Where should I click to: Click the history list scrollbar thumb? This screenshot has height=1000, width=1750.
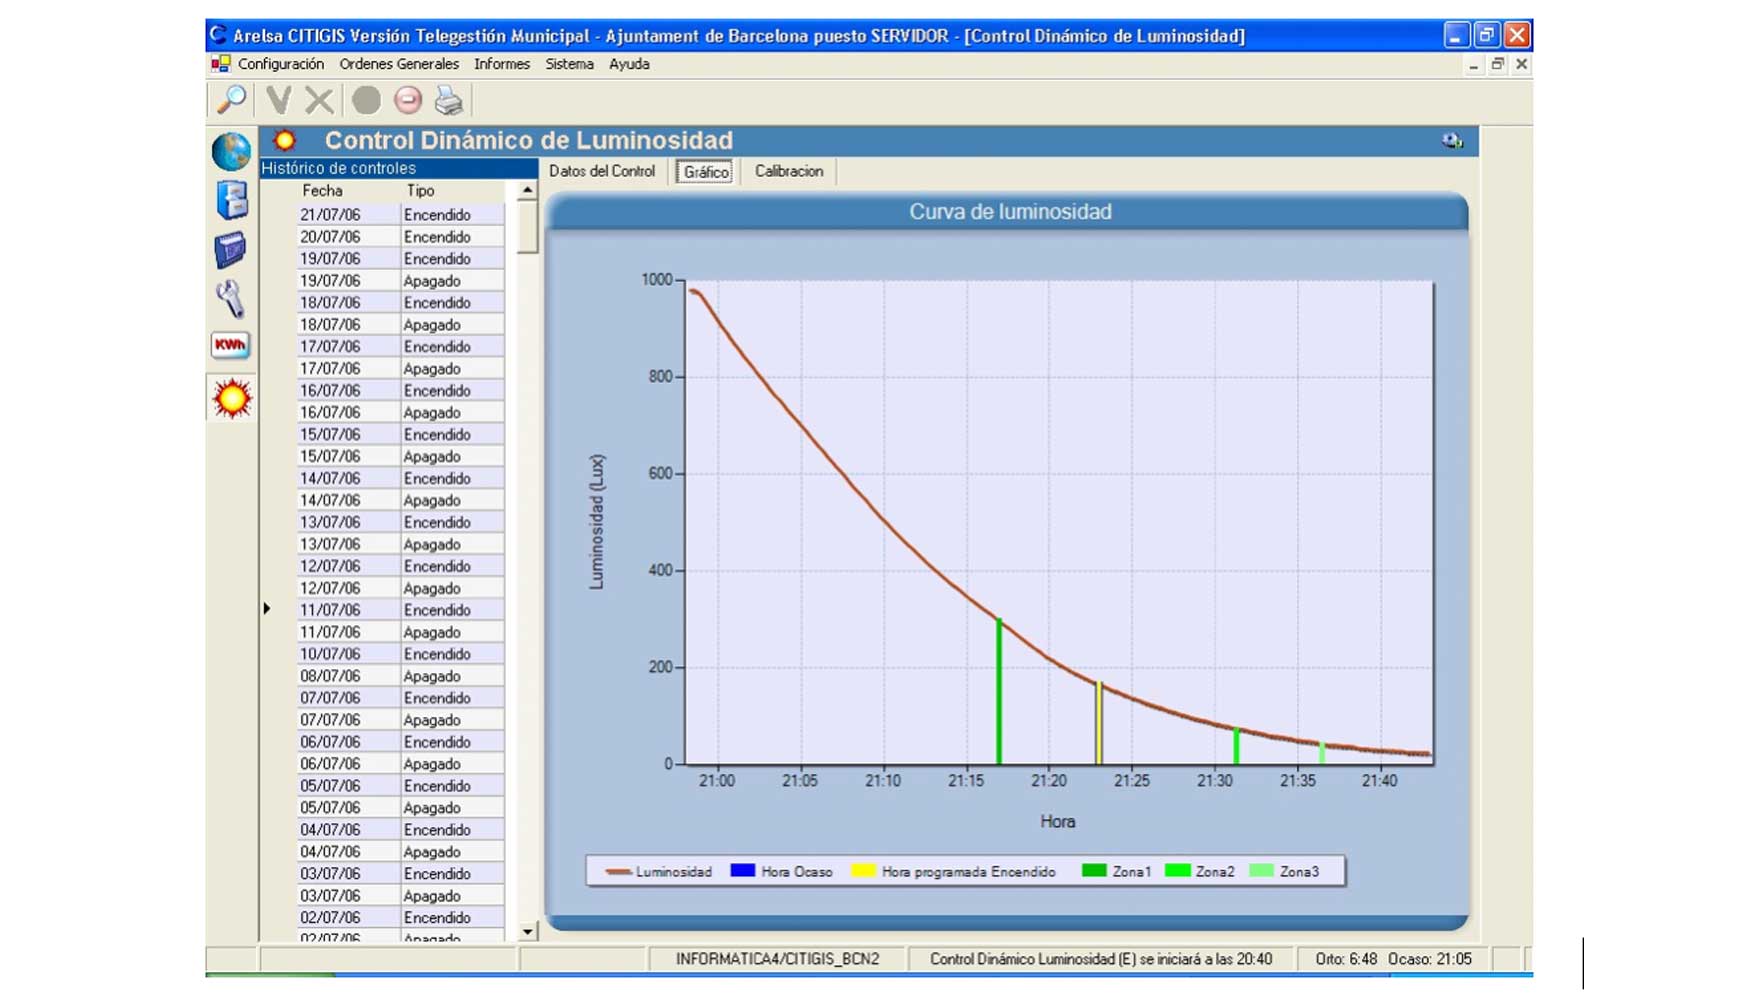pyautogui.click(x=527, y=227)
